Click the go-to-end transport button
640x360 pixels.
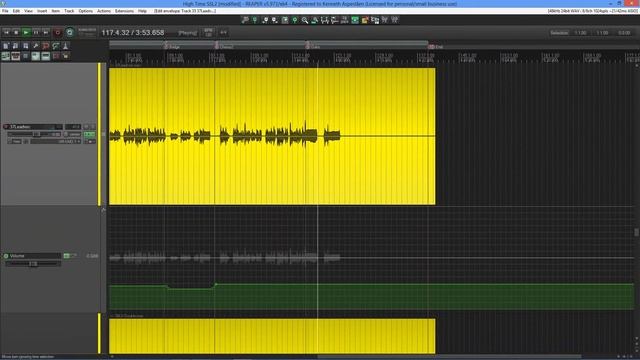point(46,32)
